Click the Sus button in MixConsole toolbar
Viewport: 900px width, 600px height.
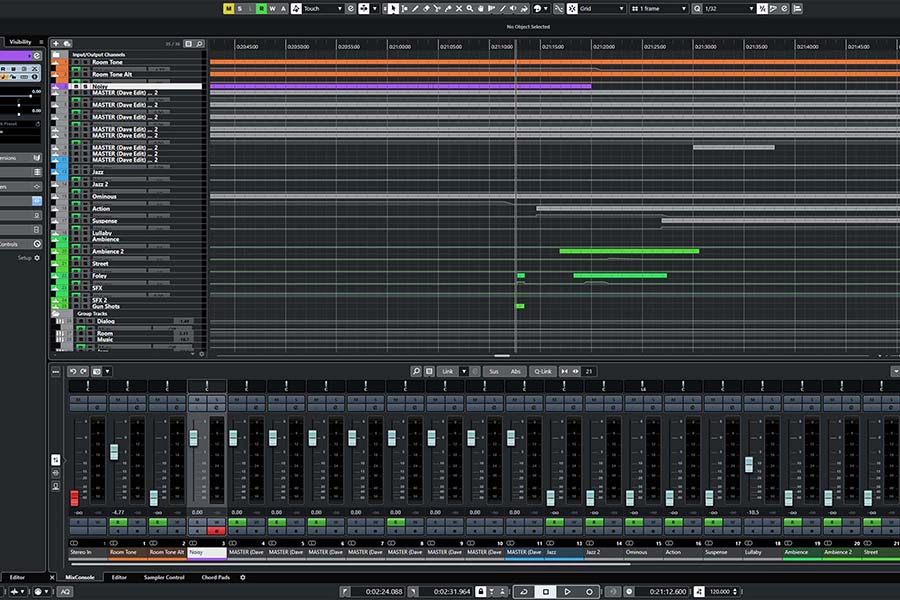[x=493, y=371]
